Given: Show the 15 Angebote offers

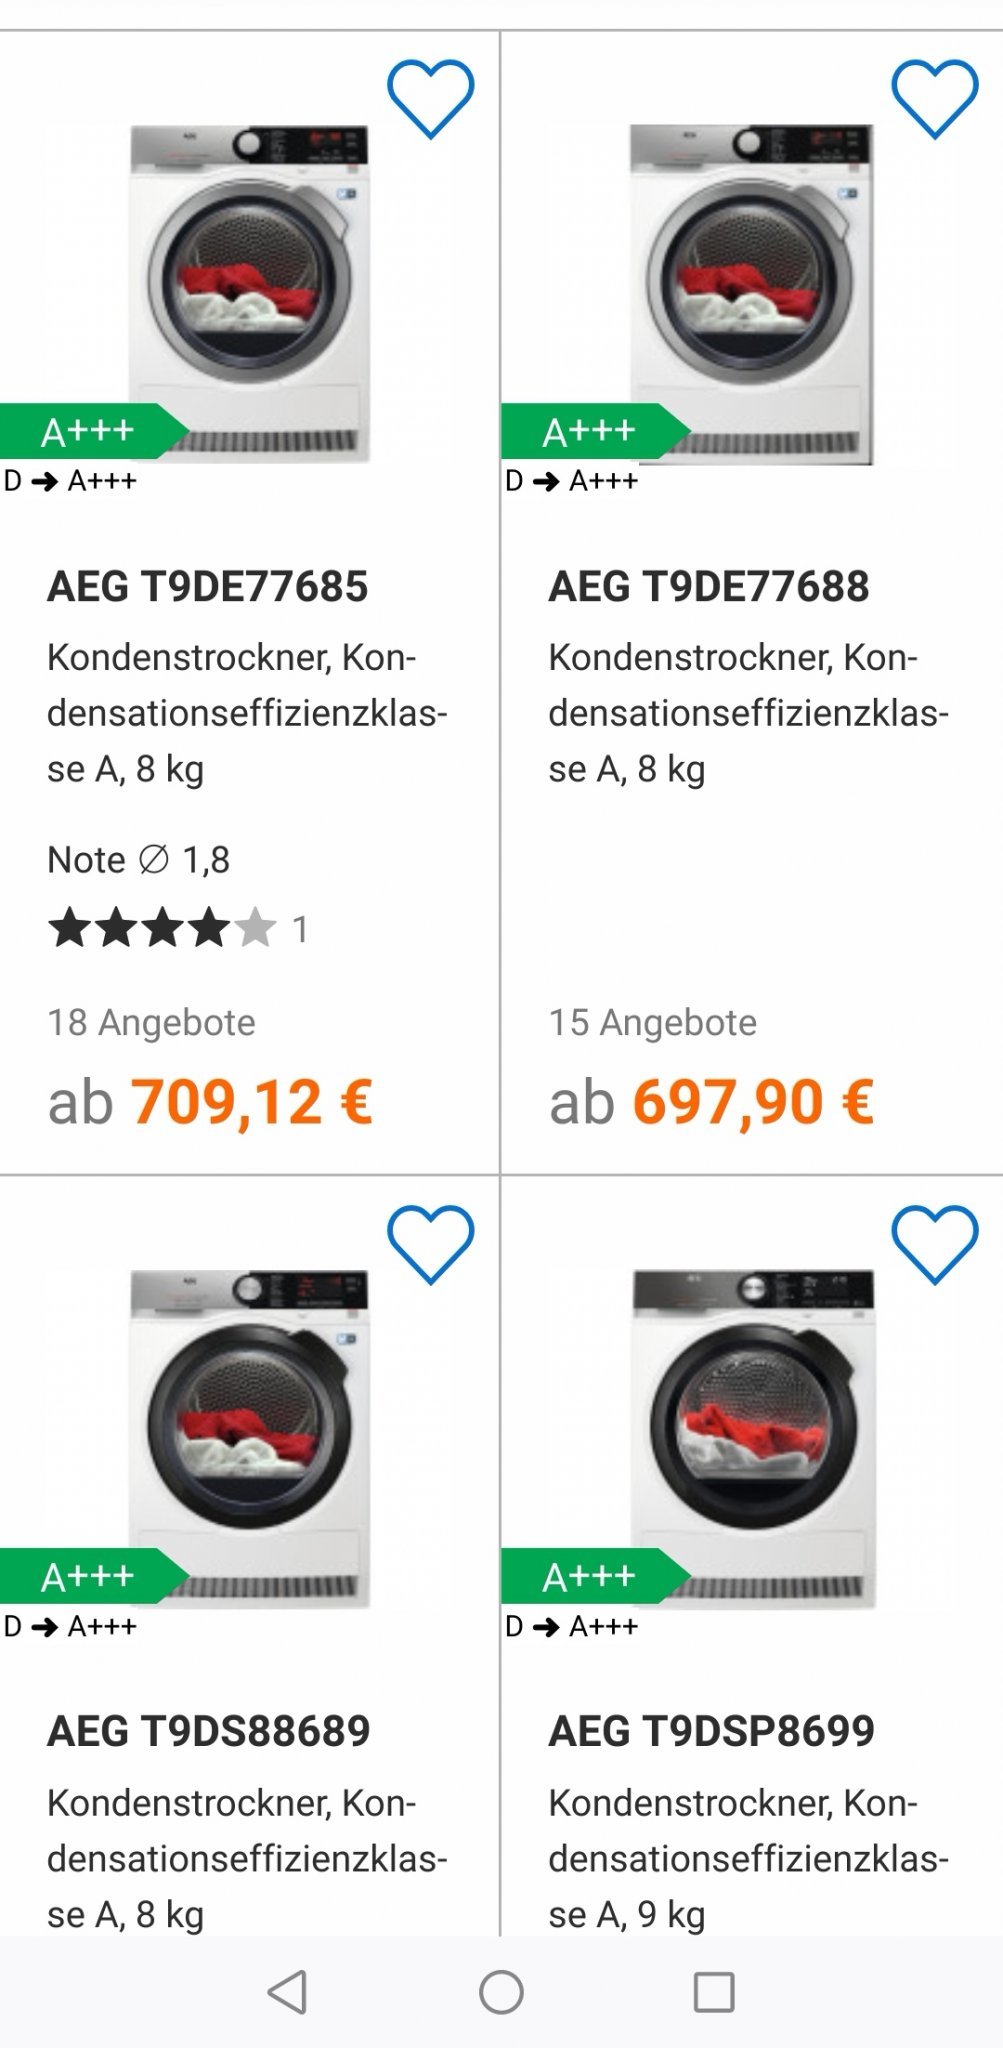Looking at the screenshot, I should click(653, 1022).
